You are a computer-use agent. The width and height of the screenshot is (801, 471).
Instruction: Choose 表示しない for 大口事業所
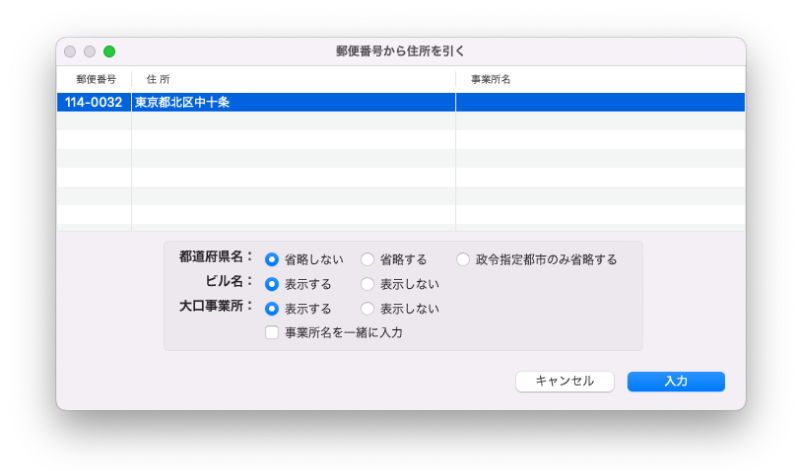368,309
